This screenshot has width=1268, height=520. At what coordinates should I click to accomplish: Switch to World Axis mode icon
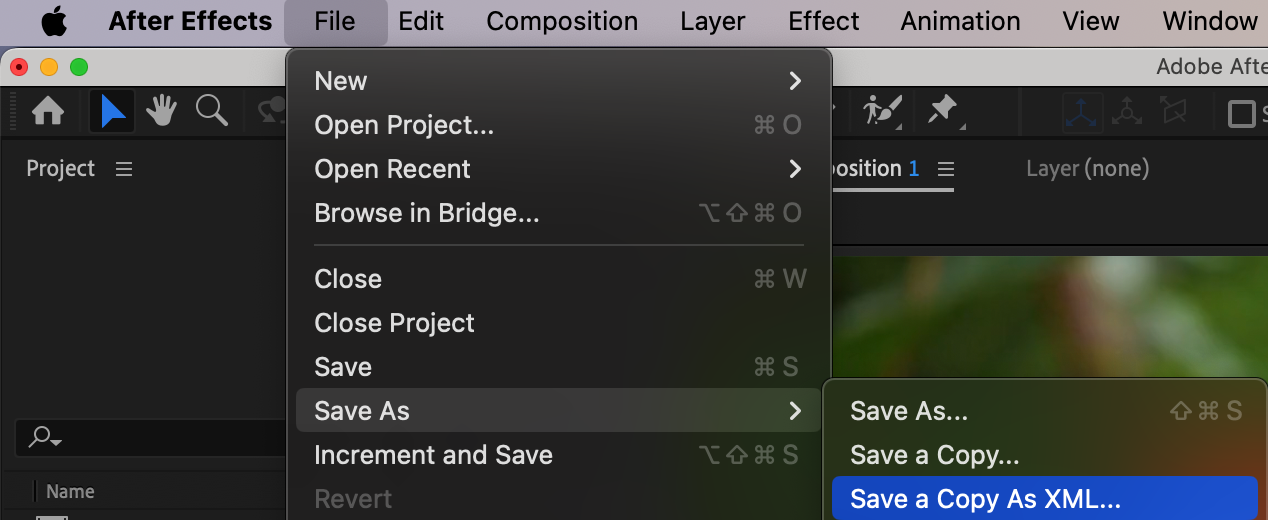[1127, 112]
